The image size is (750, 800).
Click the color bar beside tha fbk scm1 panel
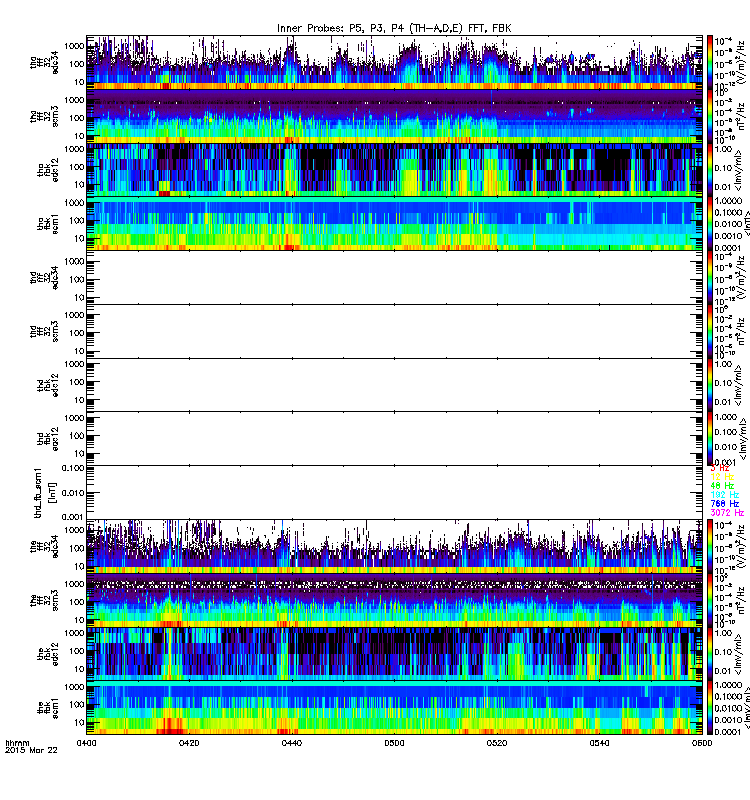pyautogui.click(x=710, y=223)
